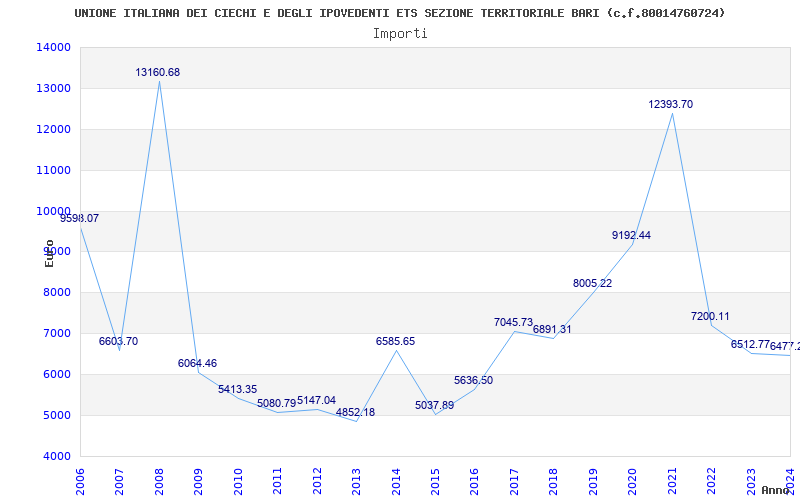Click the x-axis year 2010

238,482
